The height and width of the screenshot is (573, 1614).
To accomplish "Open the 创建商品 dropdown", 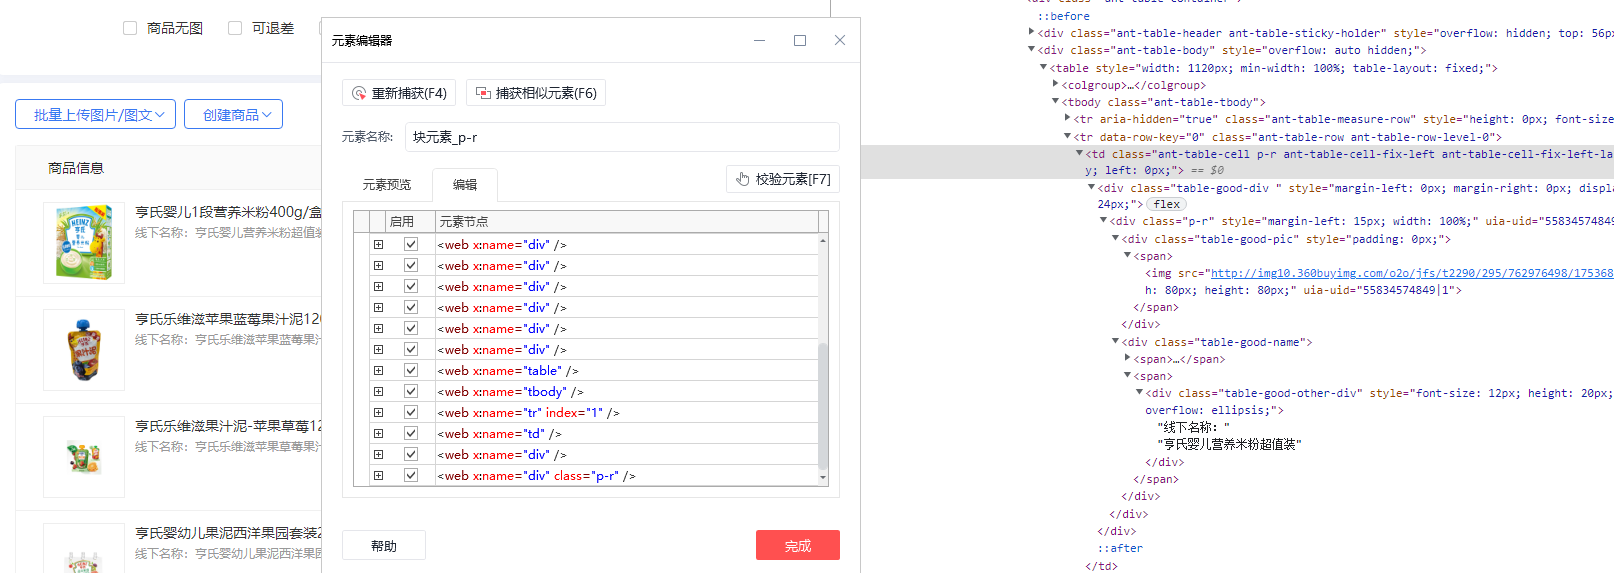I will coord(233,115).
